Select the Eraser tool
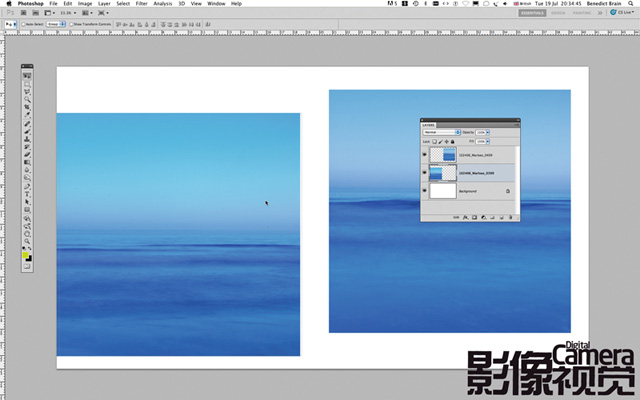 (27, 154)
